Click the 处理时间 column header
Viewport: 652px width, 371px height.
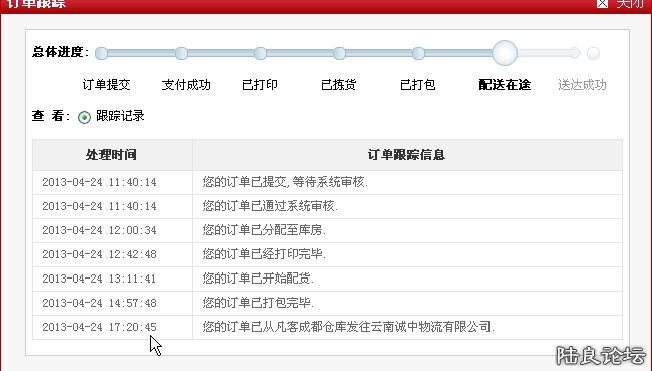111,155
